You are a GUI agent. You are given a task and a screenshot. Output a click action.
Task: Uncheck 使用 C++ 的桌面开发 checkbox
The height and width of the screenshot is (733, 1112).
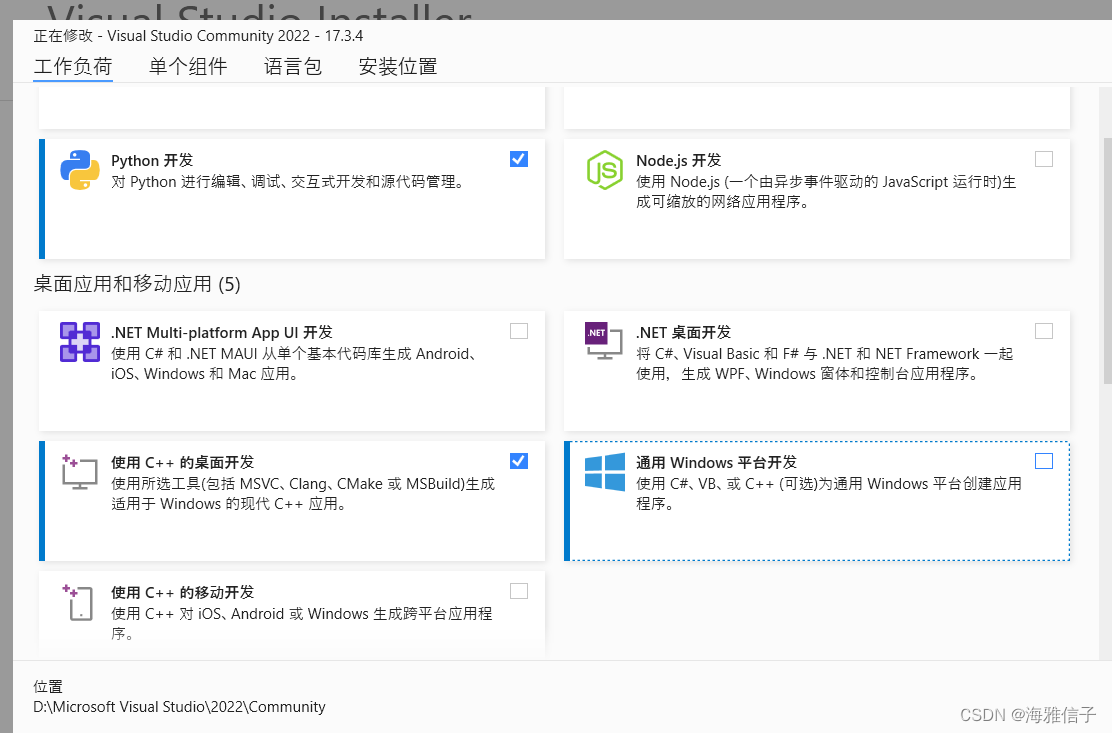pyautogui.click(x=519, y=461)
